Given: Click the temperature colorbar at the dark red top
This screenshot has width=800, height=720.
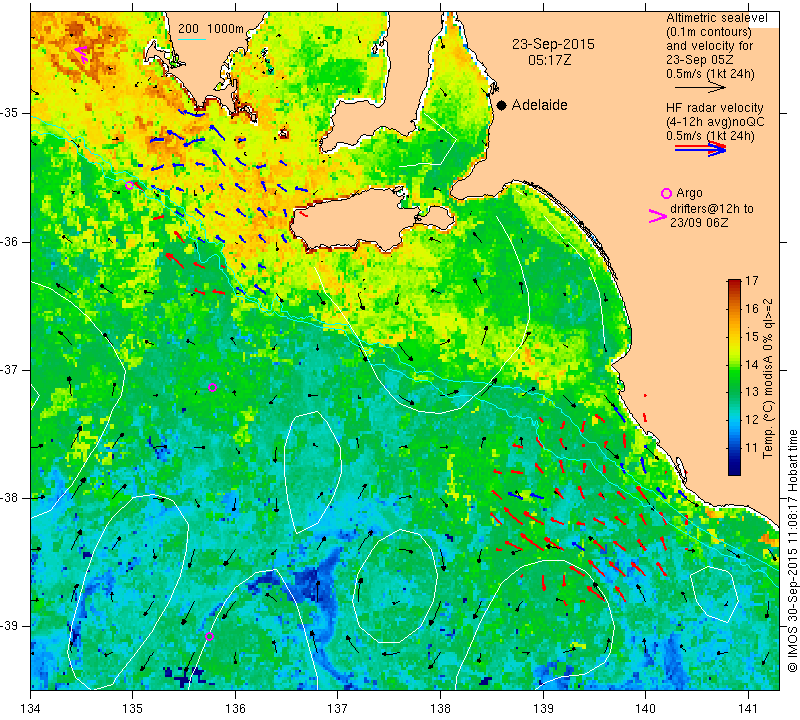Looking at the screenshot, I should (734, 282).
